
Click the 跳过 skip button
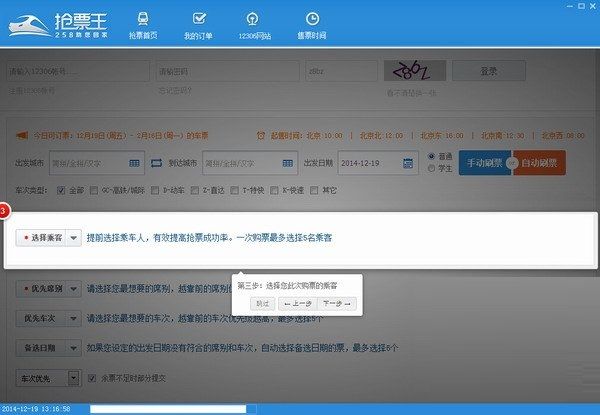(261, 301)
